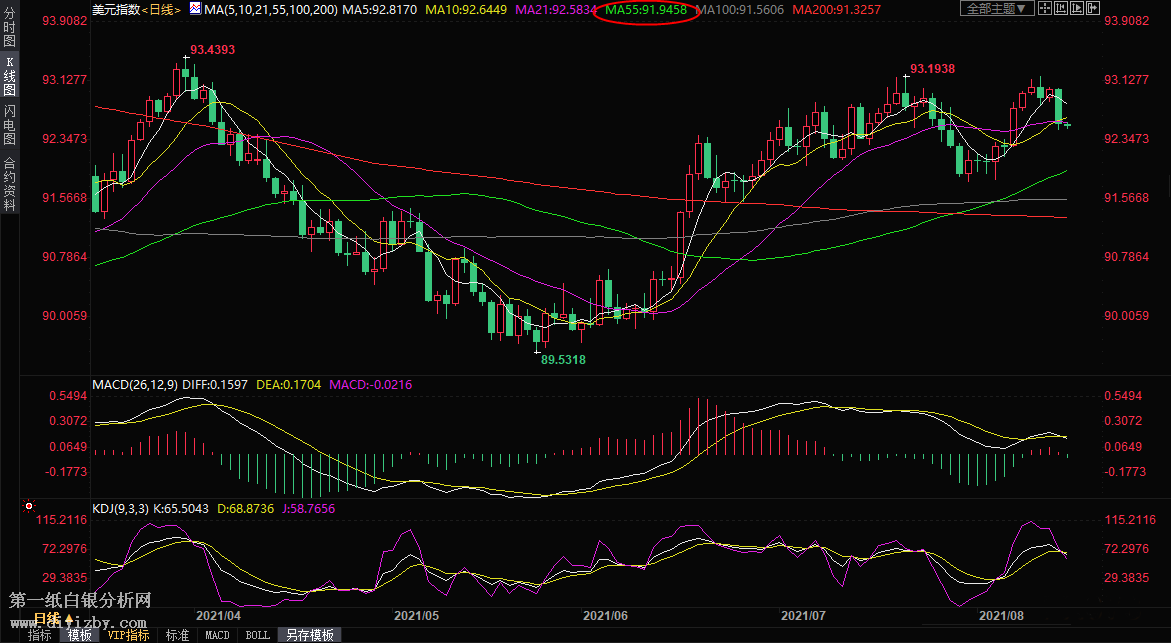This screenshot has width=1171, height=643.
Task: Click the MACD(26,12,9) indicator label
Action: click(x=136, y=385)
